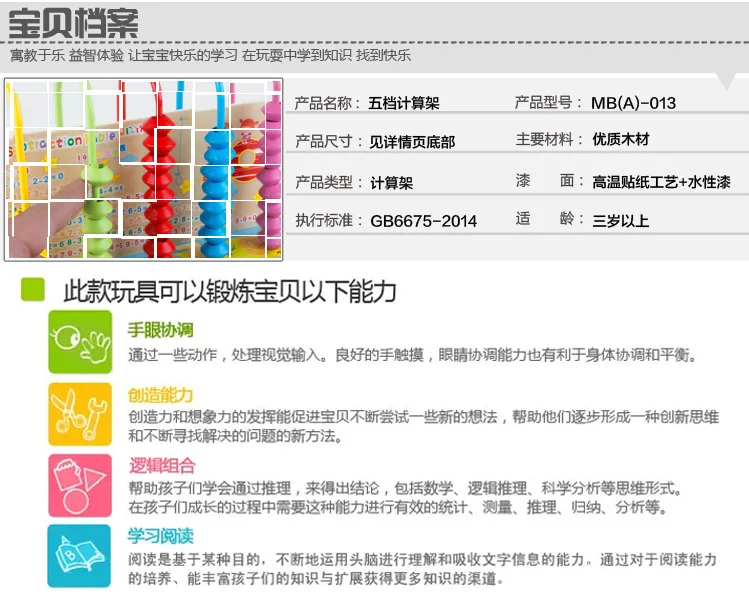Select the 逻辑组合 heading

click(162, 465)
